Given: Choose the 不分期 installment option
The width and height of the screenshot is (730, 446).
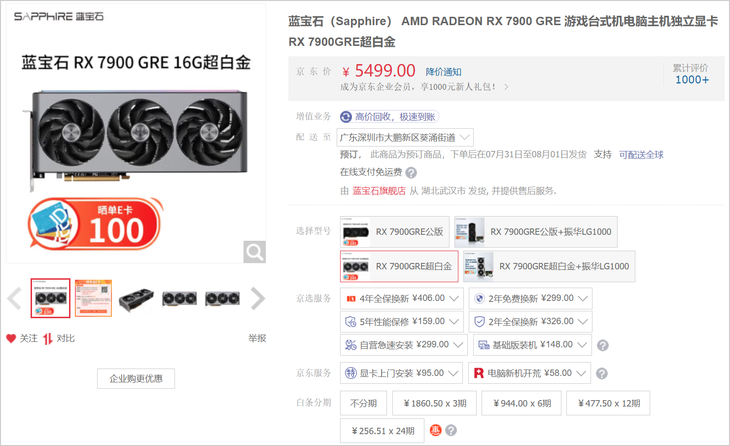Looking at the screenshot, I should point(364,403).
